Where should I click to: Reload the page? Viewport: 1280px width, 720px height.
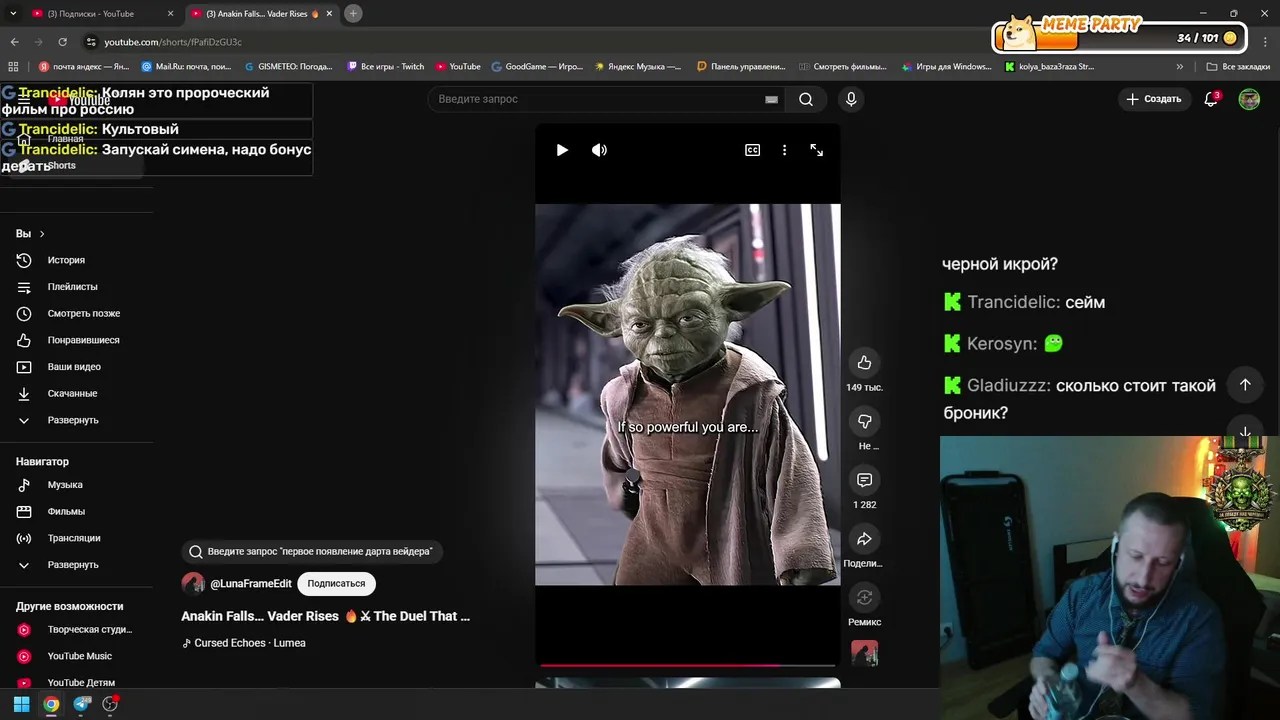coord(62,42)
